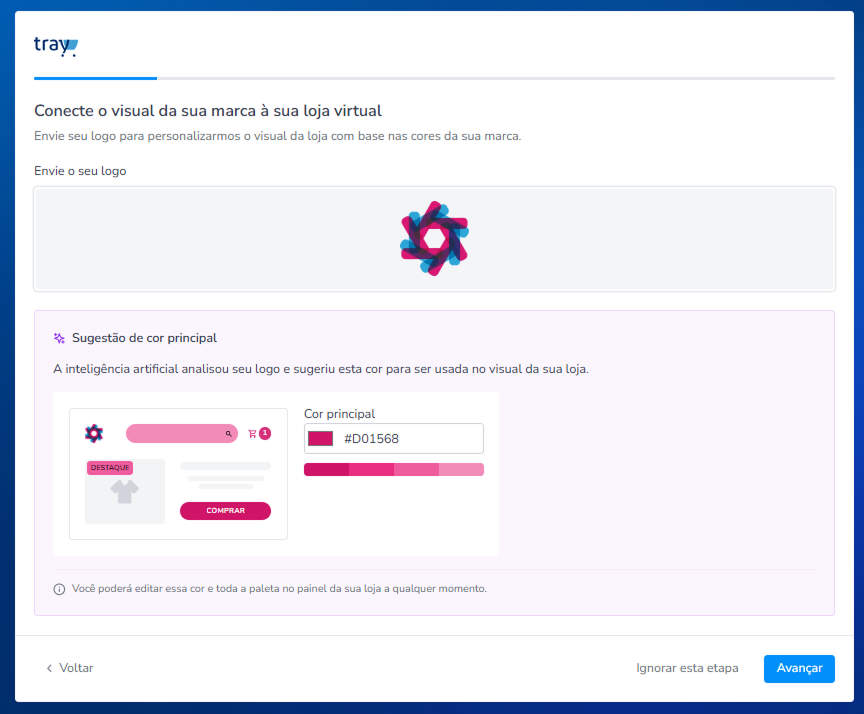This screenshot has height=714, width=864.
Task: Click the gray t-shirt product placeholder
Action: point(125,491)
